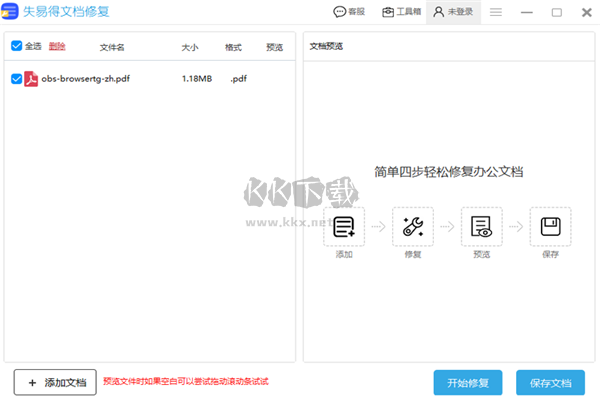The width and height of the screenshot is (600, 399).
Task: Click the 添加 step icon
Action: pyautogui.click(x=344, y=226)
